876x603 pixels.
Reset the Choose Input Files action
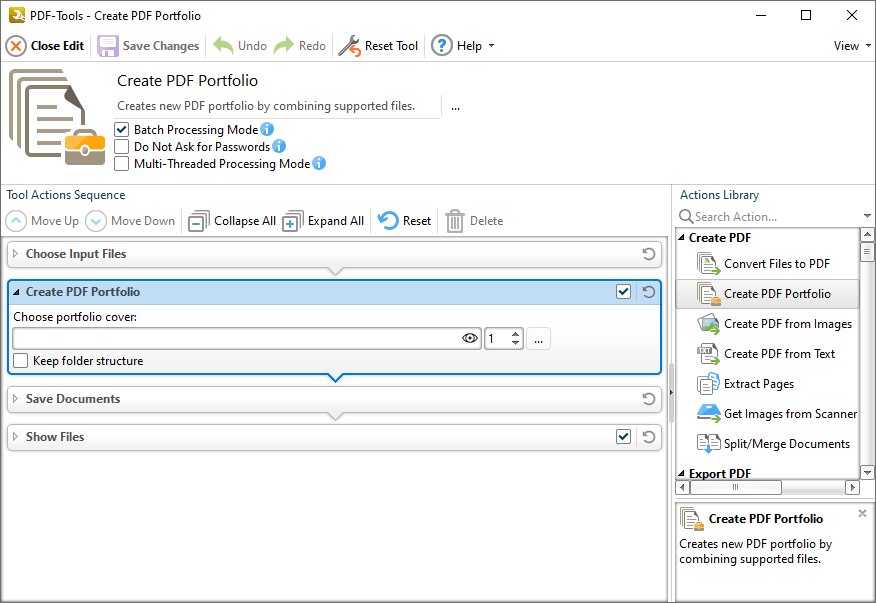tap(648, 254)
